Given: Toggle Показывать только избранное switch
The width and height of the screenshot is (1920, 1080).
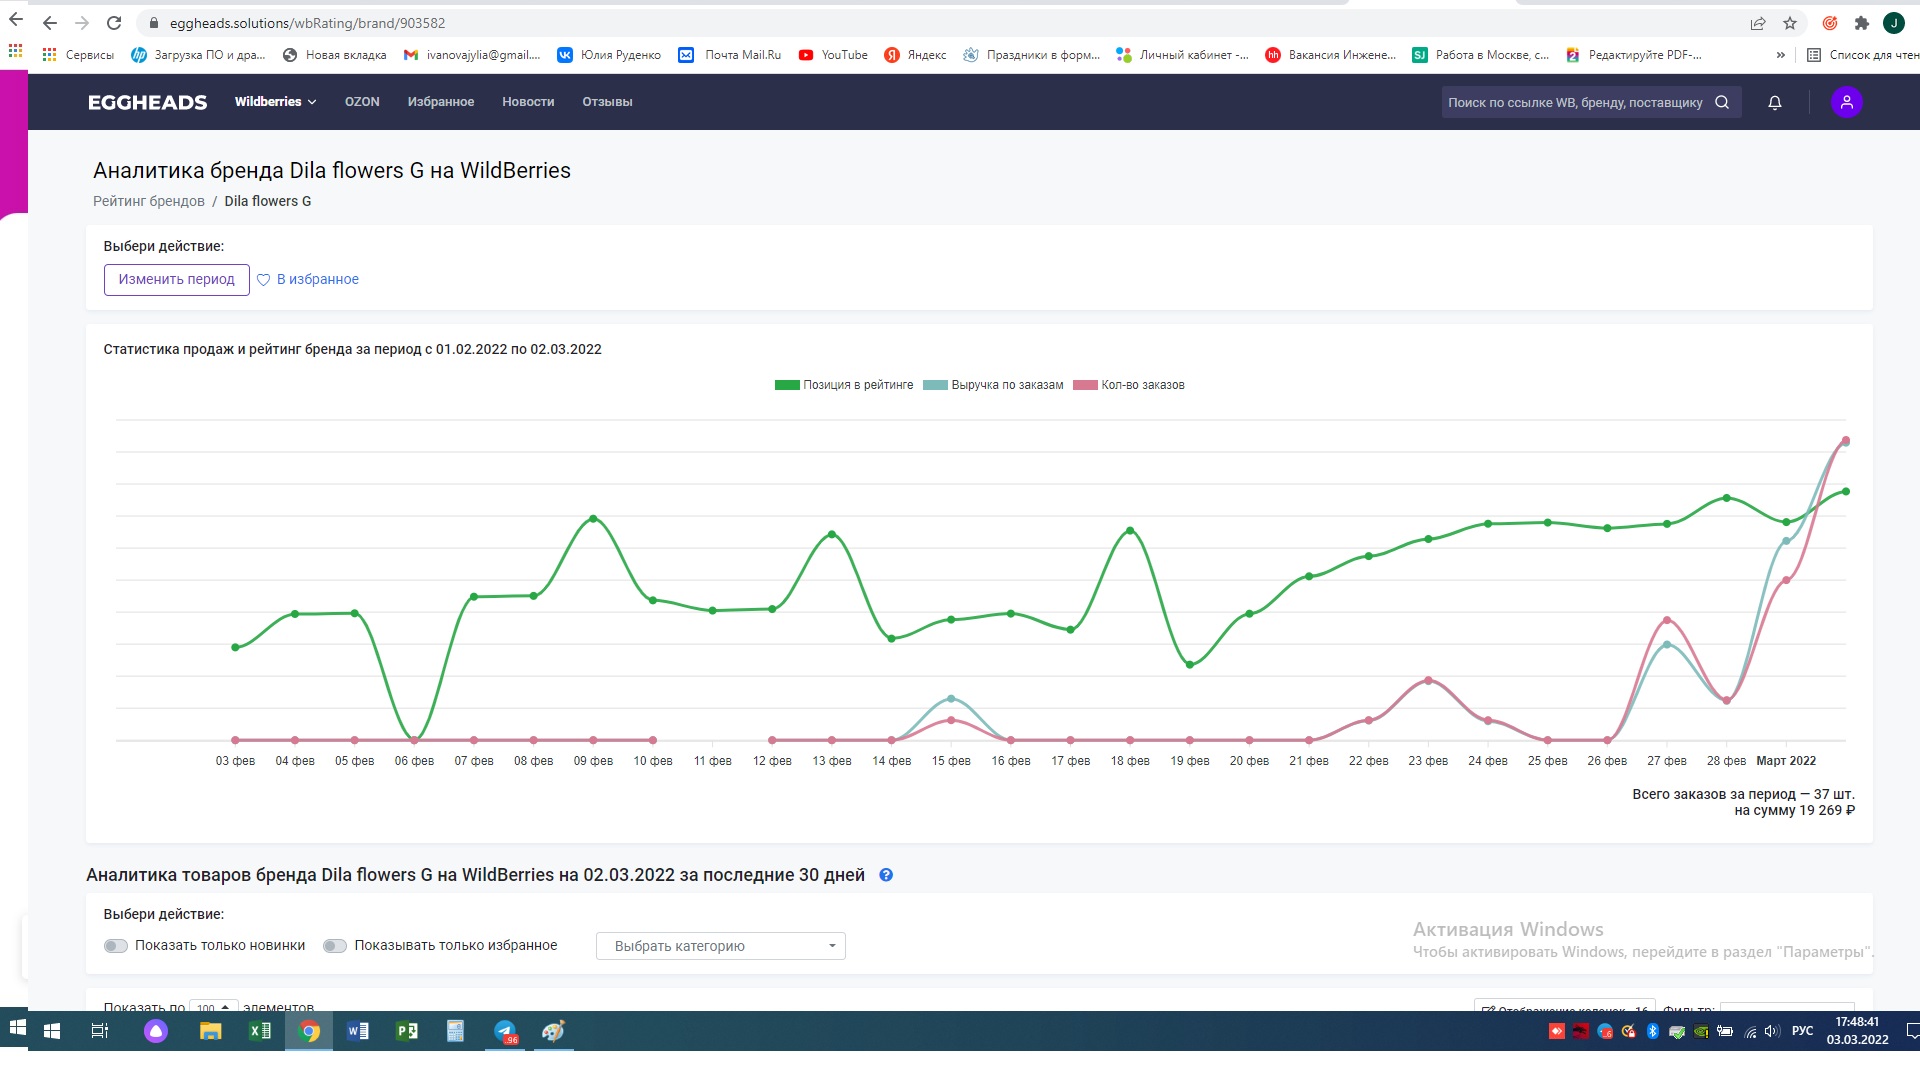Looking at the screenshot, I should click(x=335, y=946).
